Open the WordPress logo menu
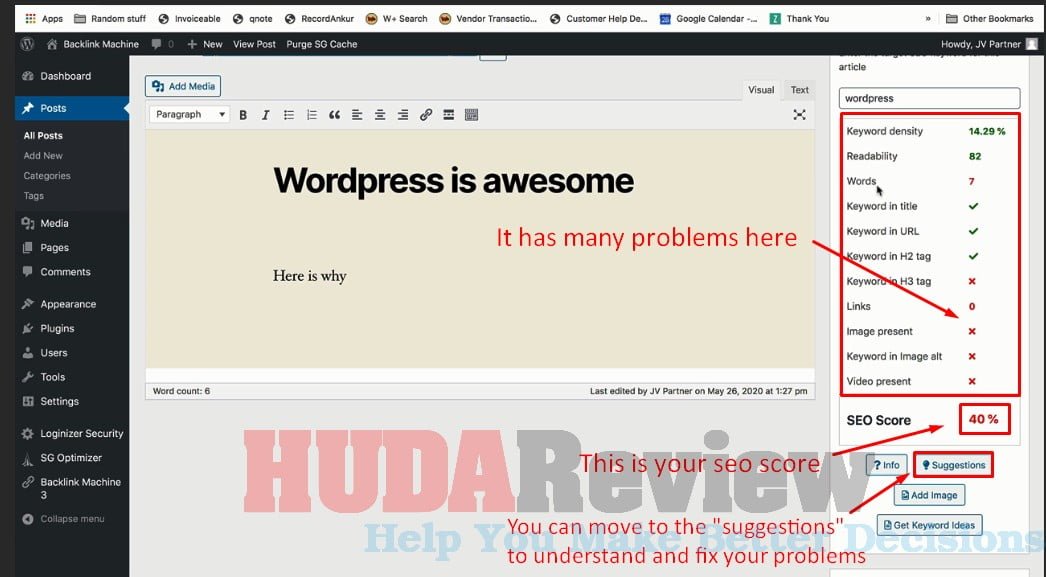Screen dimensions: 1046x577 (x=27, y=44)
